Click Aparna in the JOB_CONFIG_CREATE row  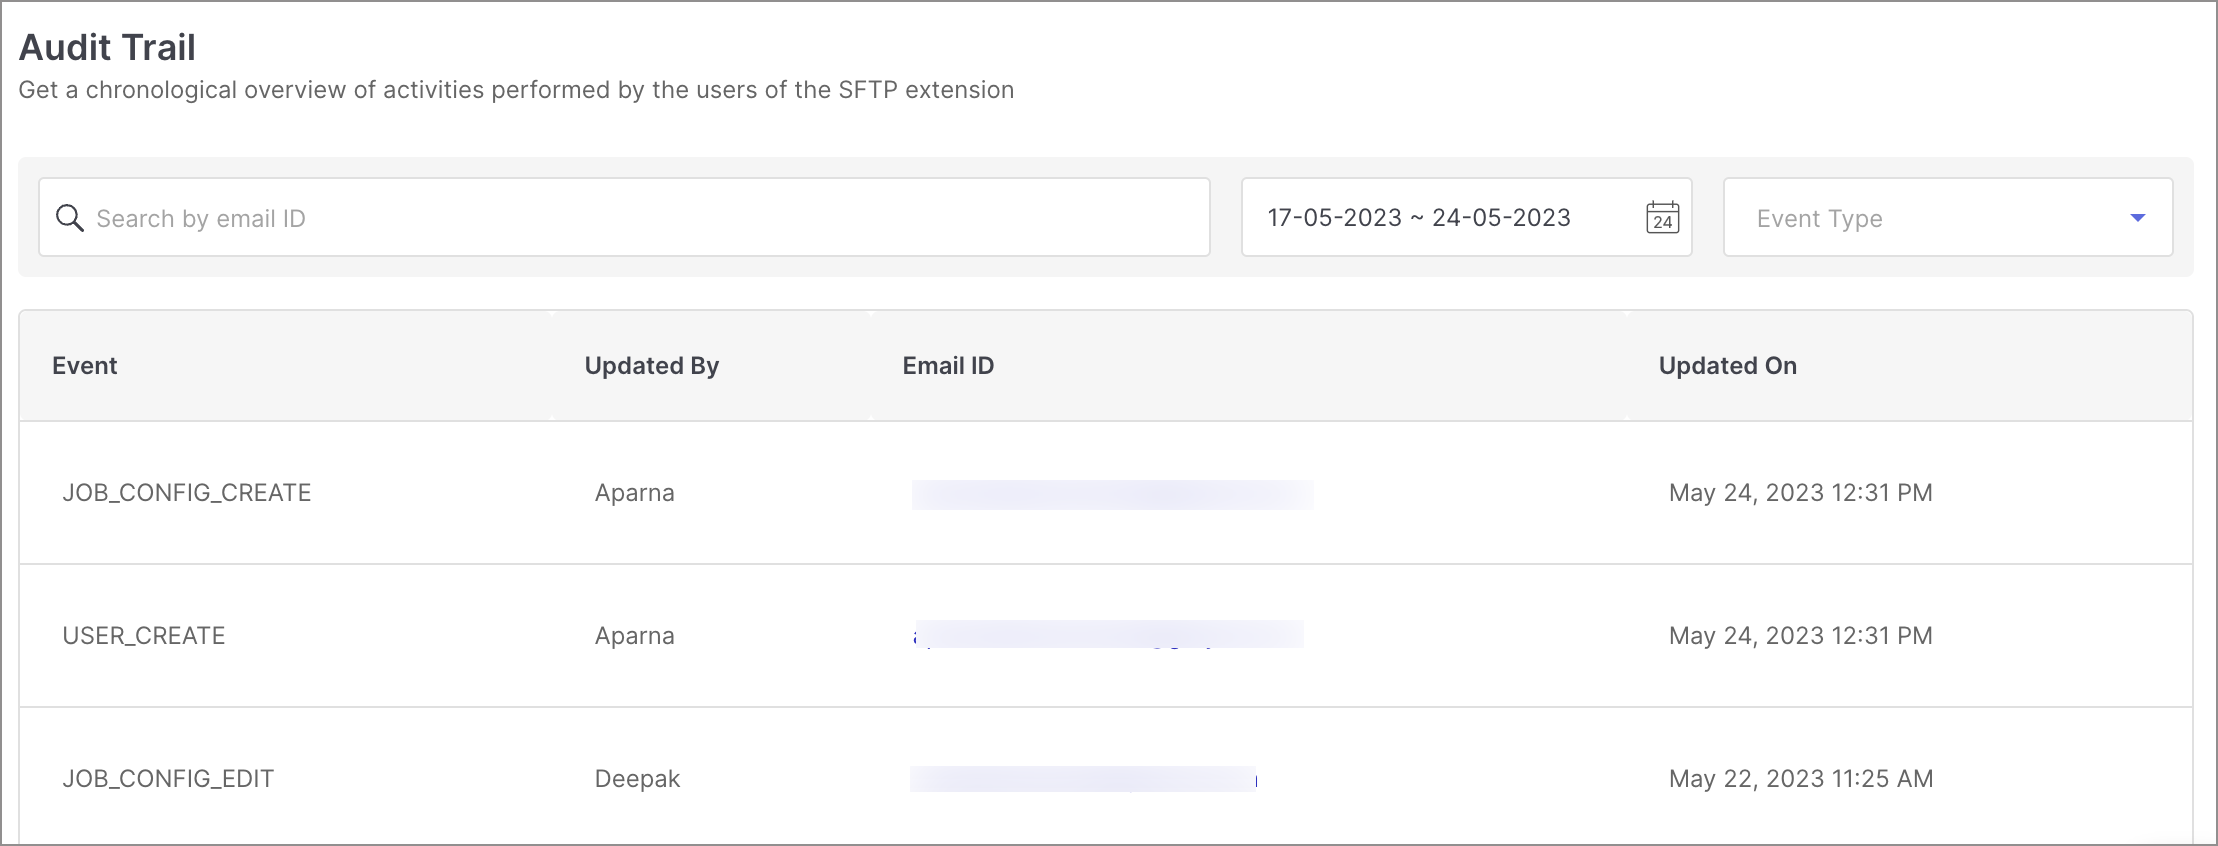(x=635, y=493)
